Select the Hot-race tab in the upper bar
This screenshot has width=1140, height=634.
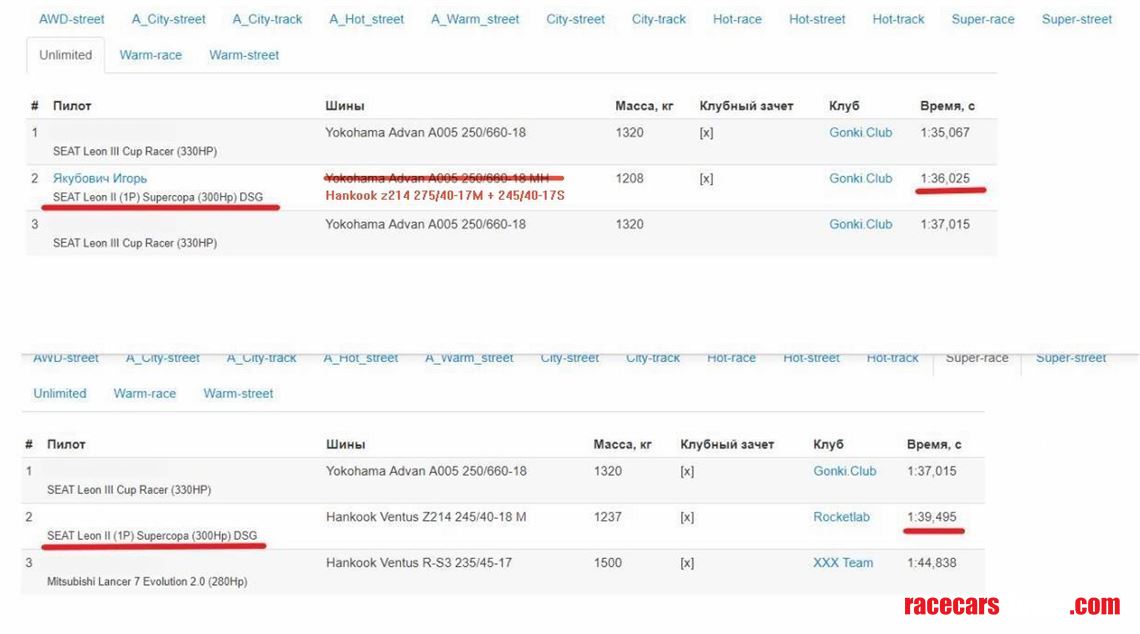737,19
